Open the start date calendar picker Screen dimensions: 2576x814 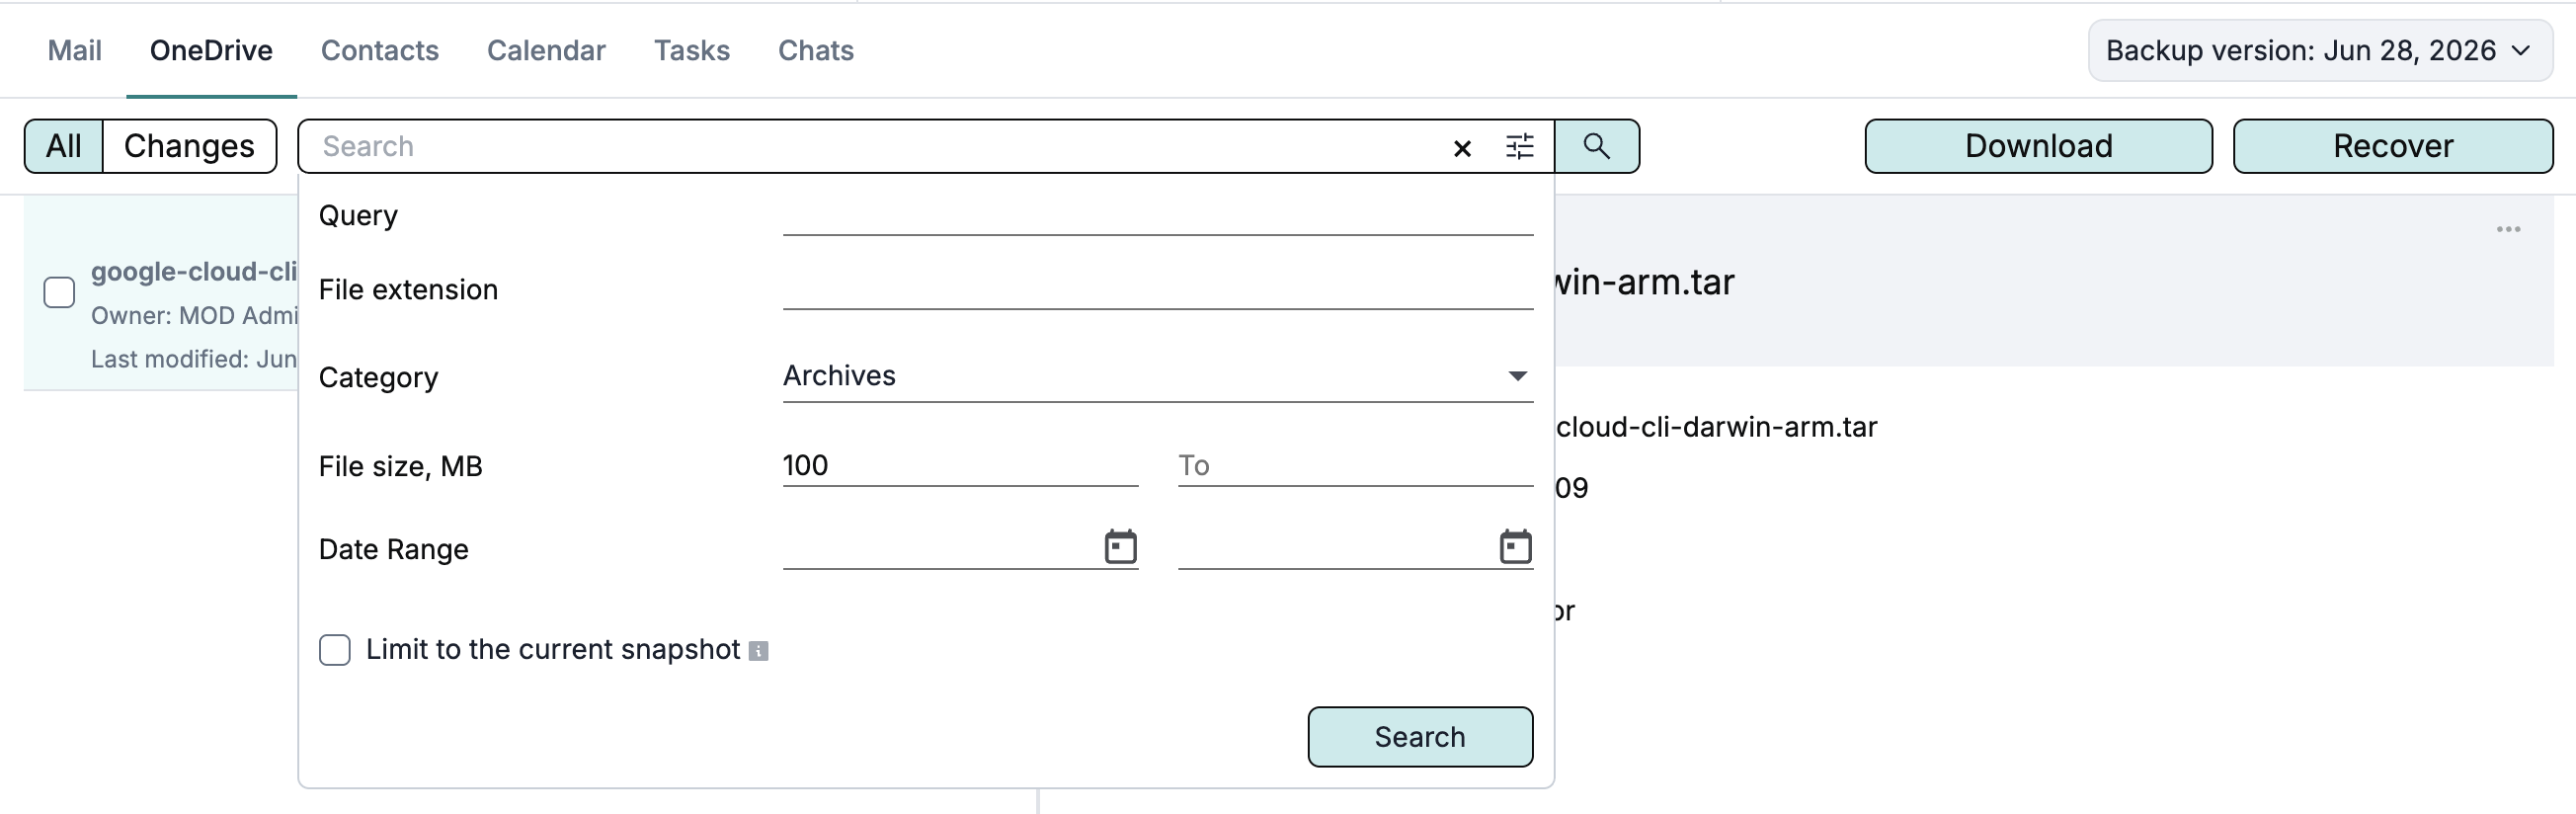(1120, 547)
